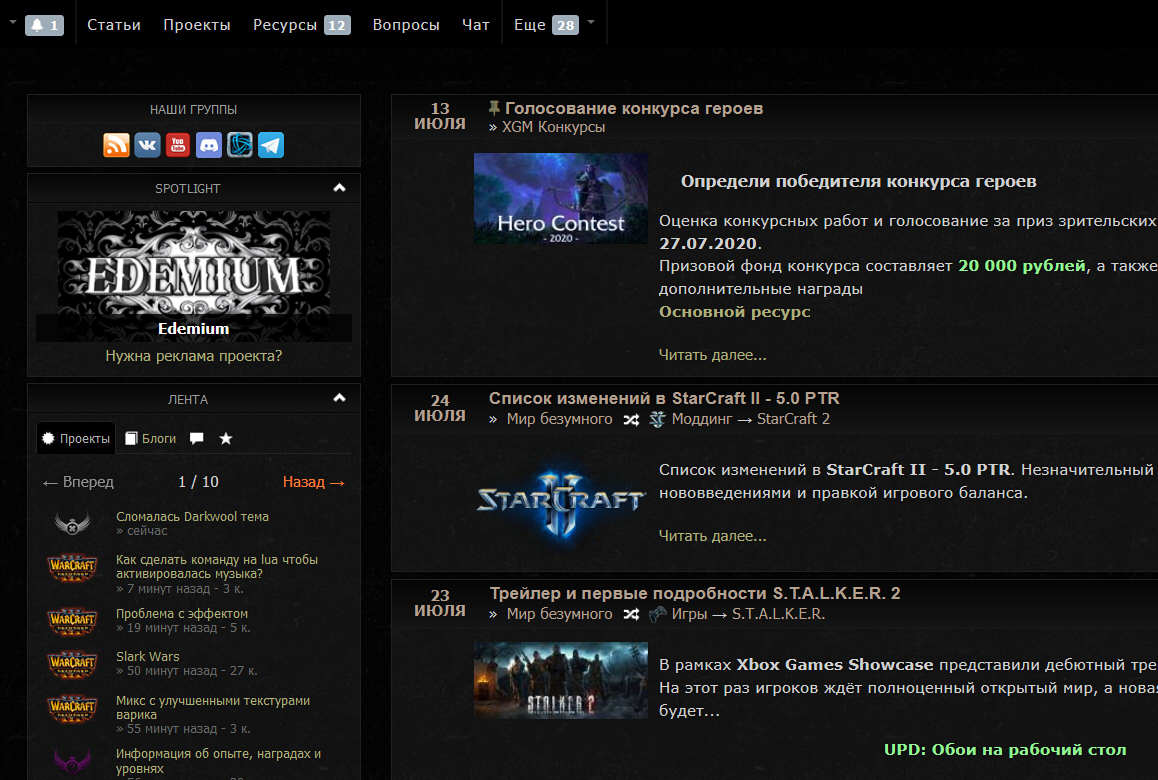Open the Вопросы menu
The height and width of the screenshot is (780, 1158).
click(x=406, y=25)
